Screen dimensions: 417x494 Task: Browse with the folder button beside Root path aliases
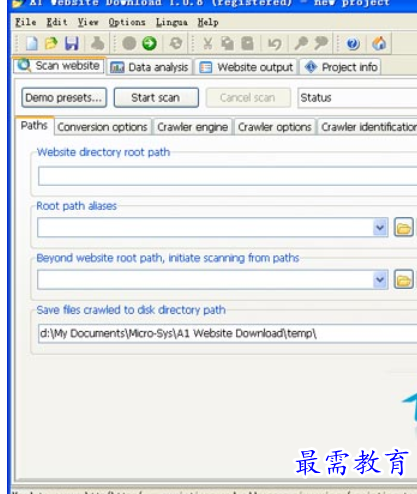pyautogui.click(x=404, y=227)
